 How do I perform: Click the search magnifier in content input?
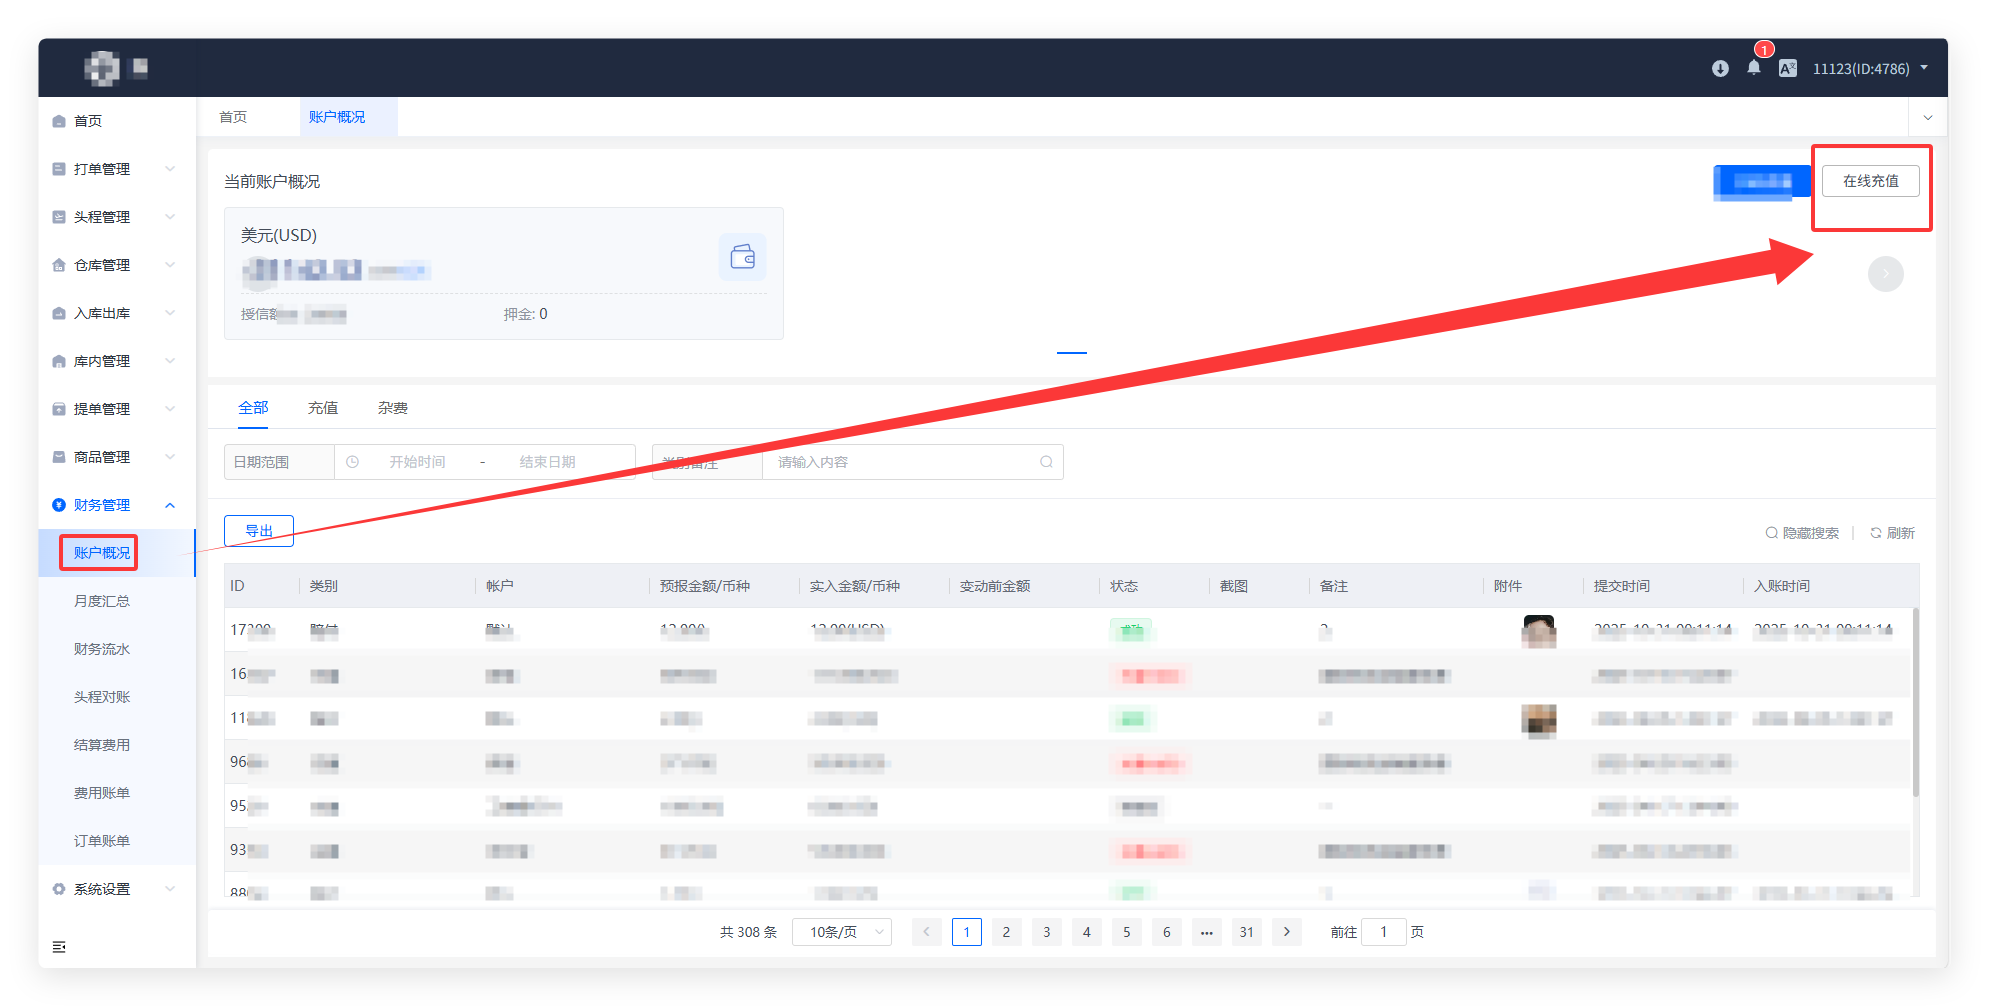pos(1046,462)
